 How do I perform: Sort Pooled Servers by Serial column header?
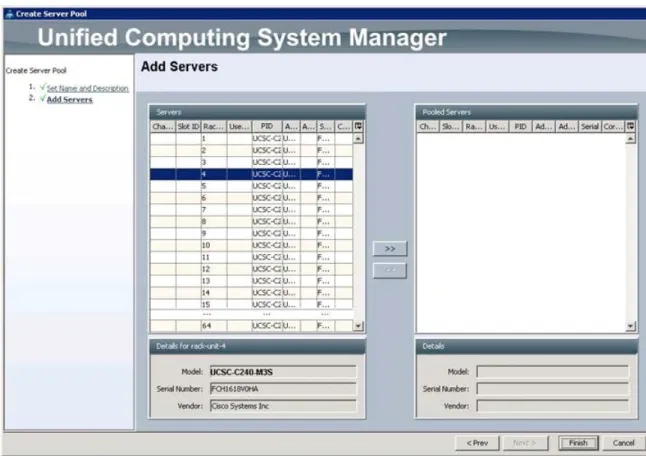point(590,126)
